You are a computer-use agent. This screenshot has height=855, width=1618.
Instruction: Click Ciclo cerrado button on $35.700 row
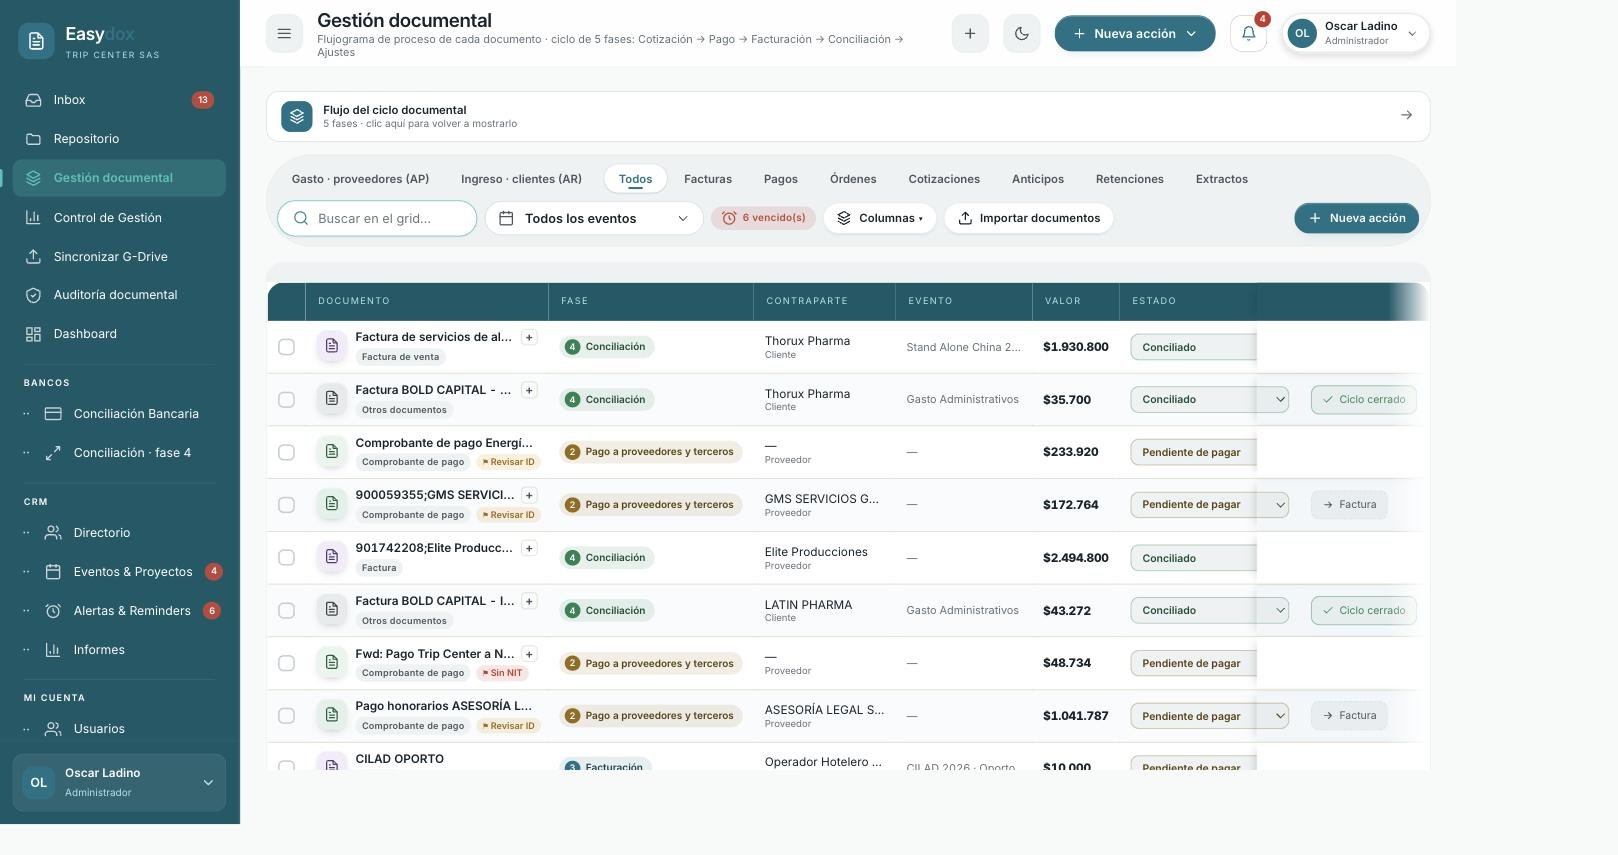pos(1364,399)
